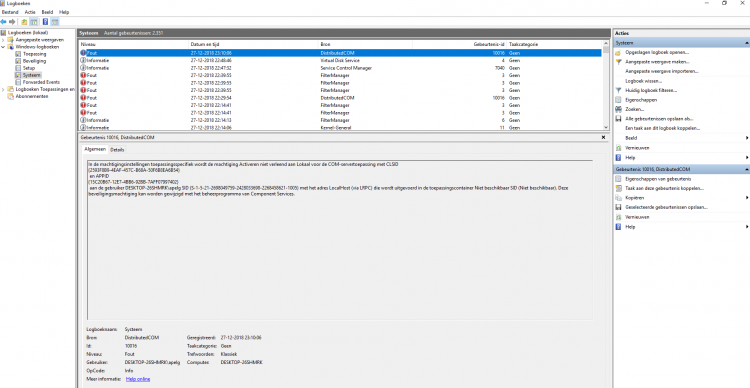Image resolution: width=750 pixels, height=388 pixels.
Task: Expand 'Logboeken Toepassingen en' tree node
Action: tap(3, 89)
